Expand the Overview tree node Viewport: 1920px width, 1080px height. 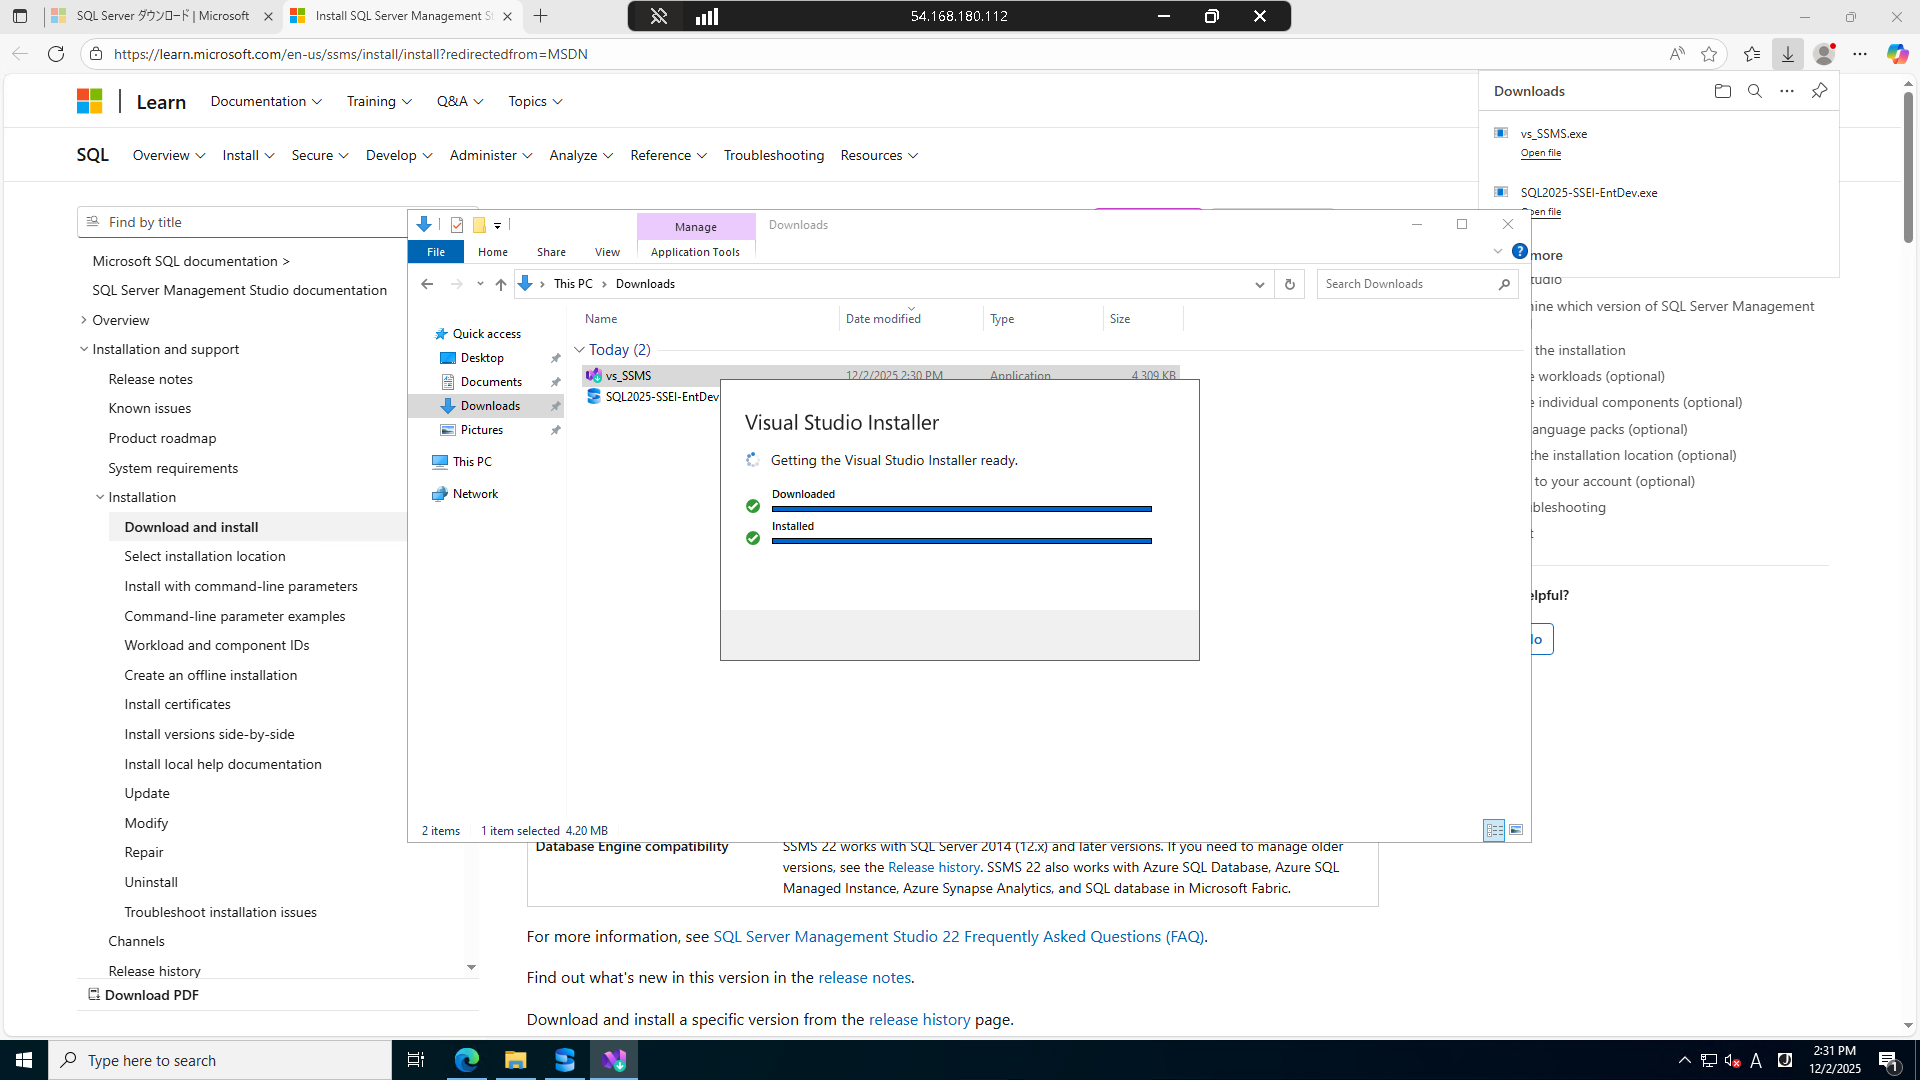(84, 320)
